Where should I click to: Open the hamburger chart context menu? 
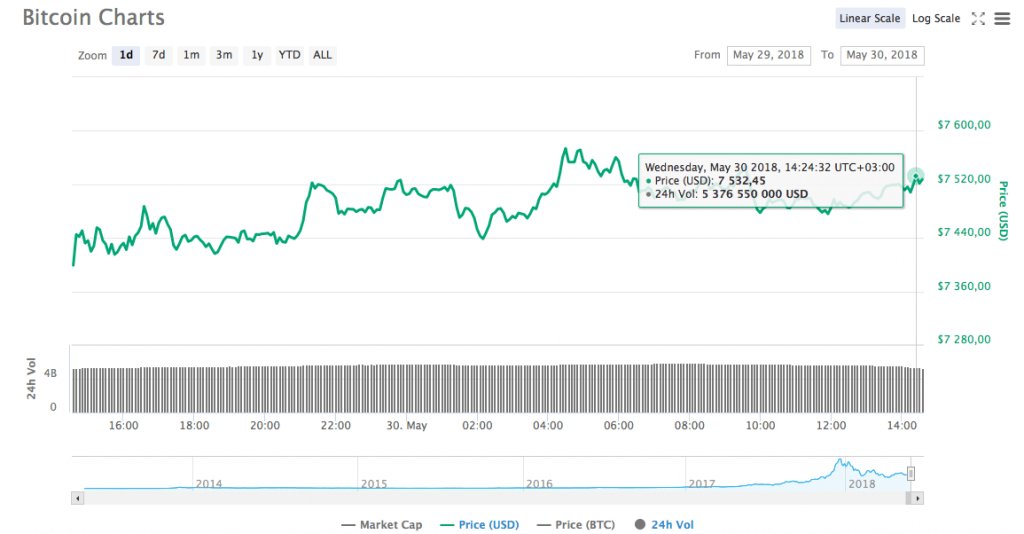click(1002, 18)
